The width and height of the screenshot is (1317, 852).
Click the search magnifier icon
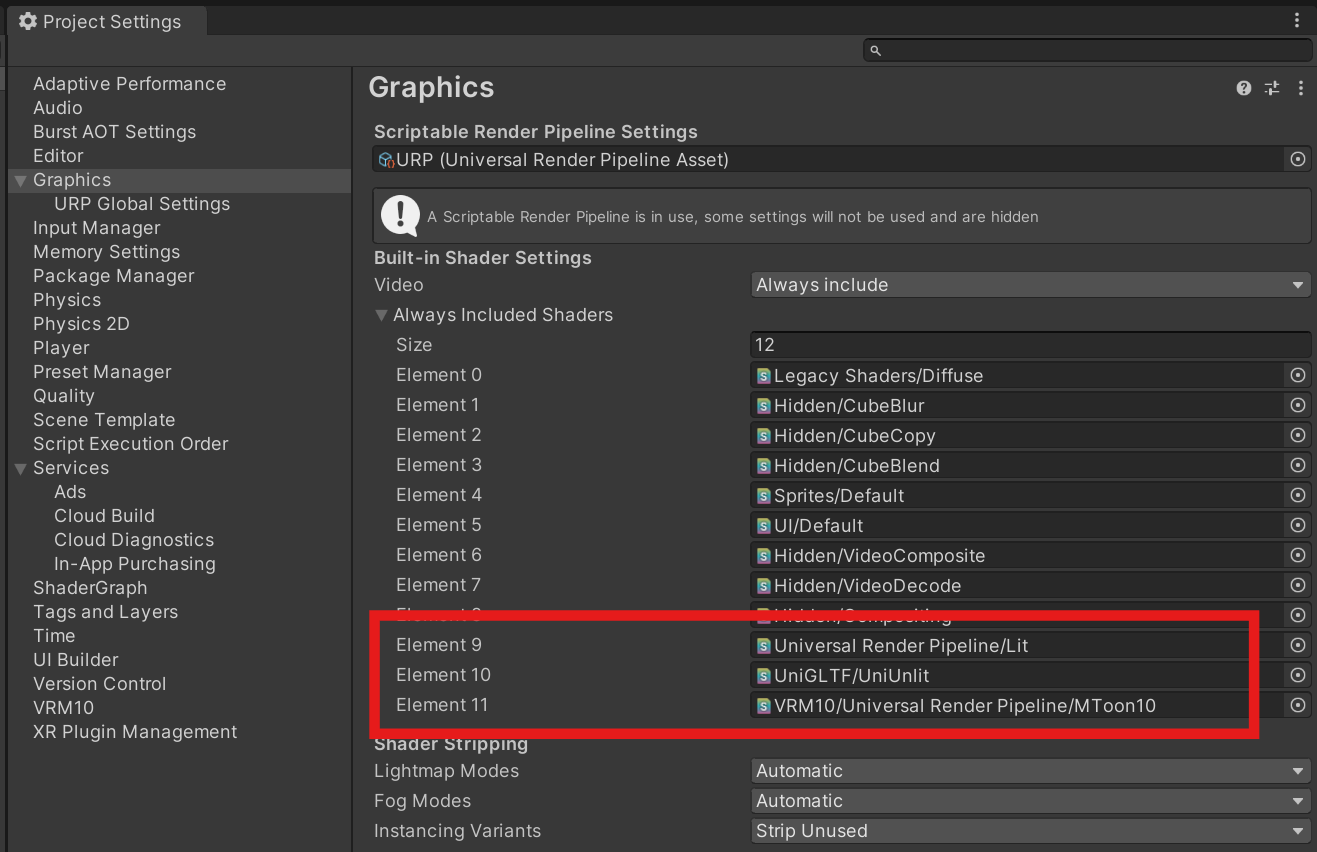(x=875, y=50)
